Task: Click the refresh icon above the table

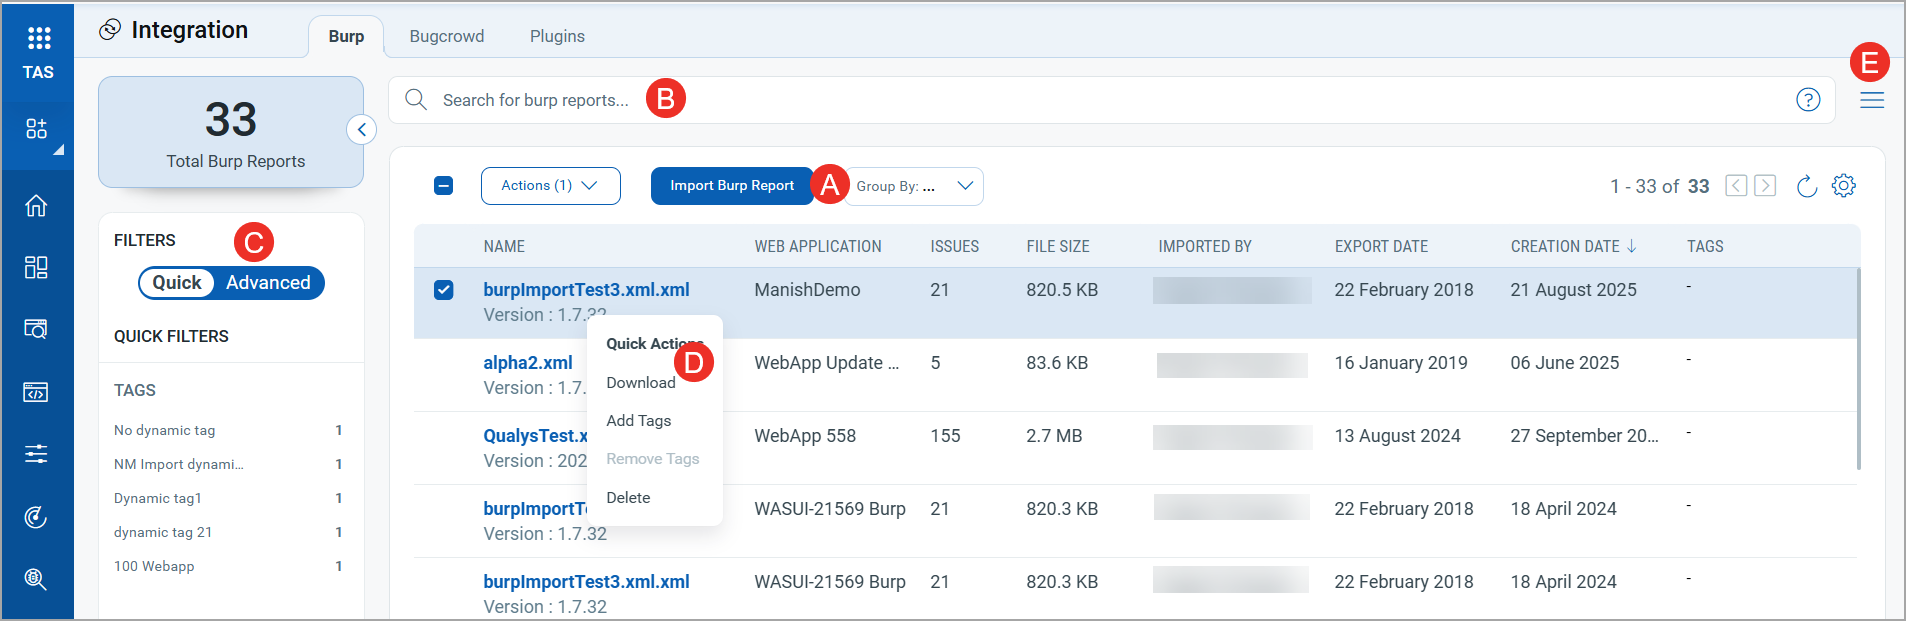Action: [1806, 186]
